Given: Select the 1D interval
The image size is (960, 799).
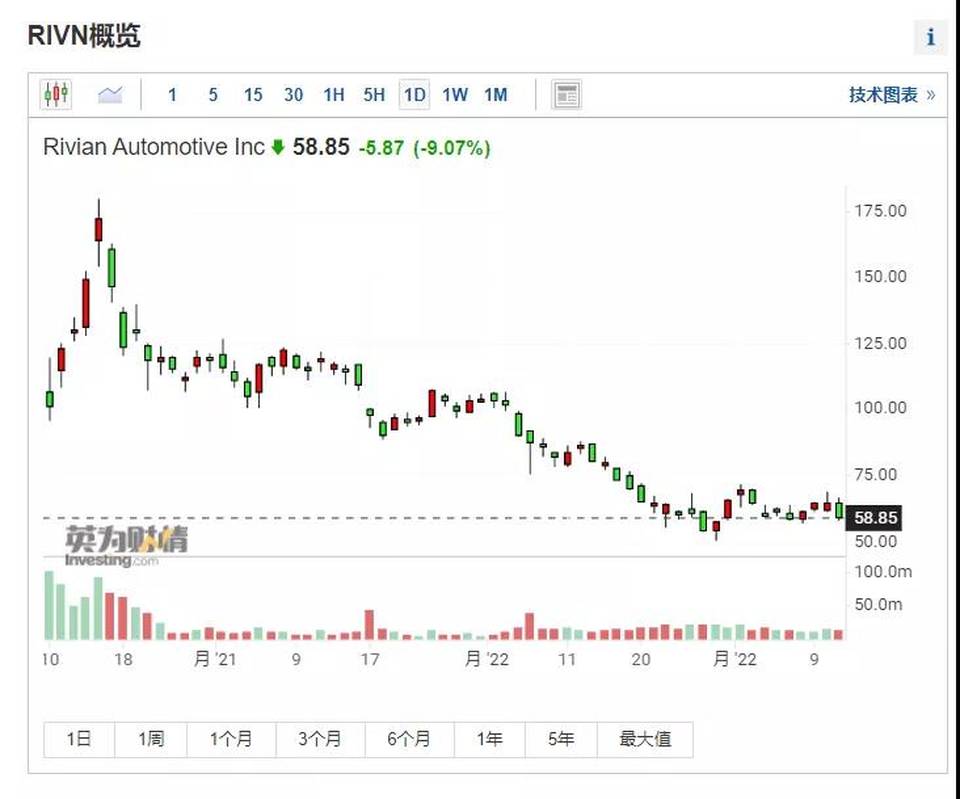Looking at the screenshot, I should (414, 95).
